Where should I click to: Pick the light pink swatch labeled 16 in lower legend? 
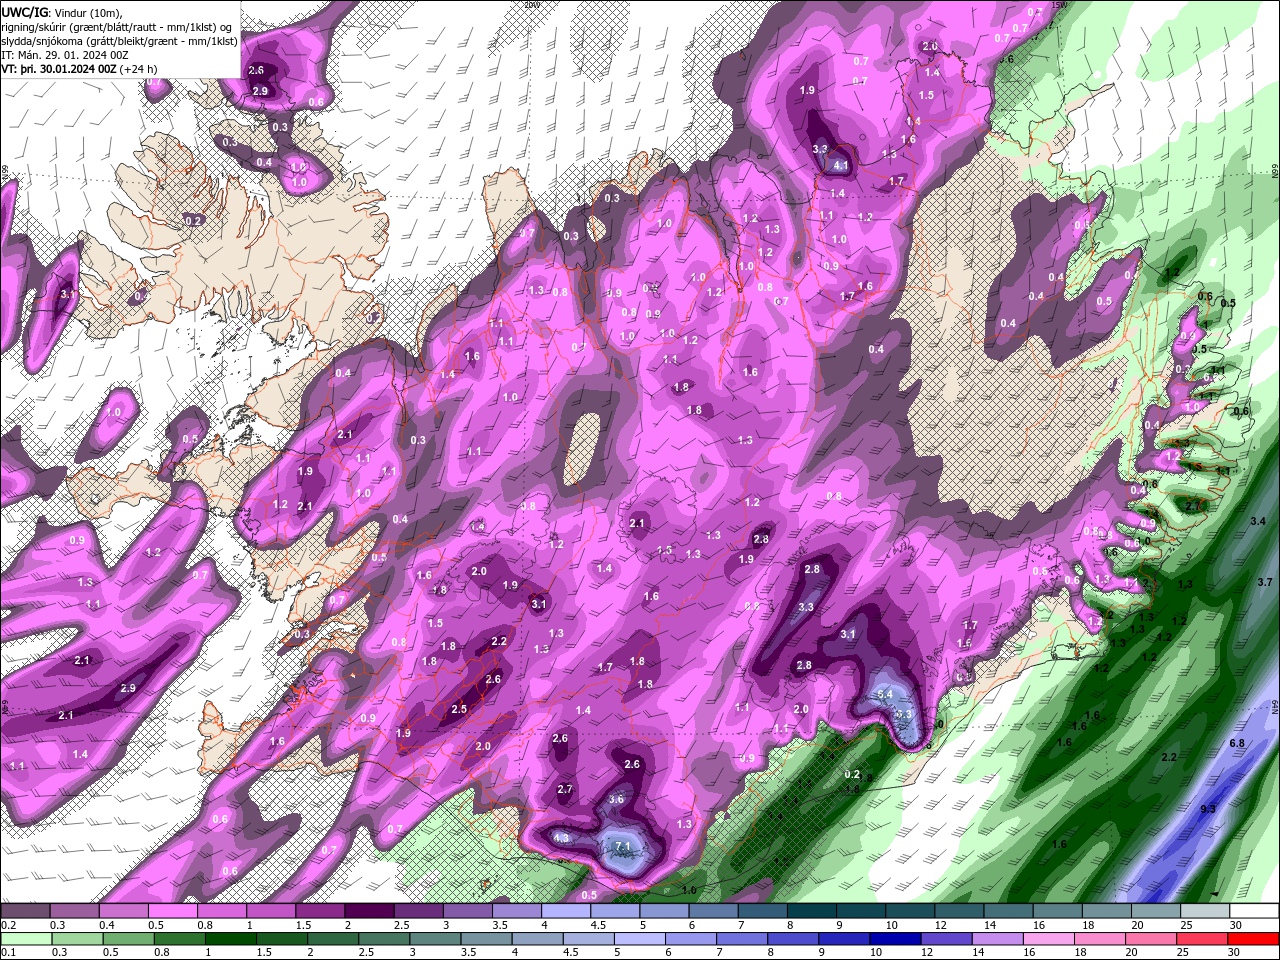click(x=1047, y=938)
